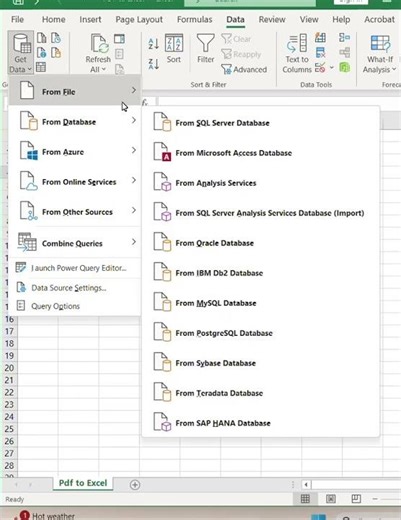Choose From IBM Db2 Database
401x520 pixels.
click(x=261, y=273)
